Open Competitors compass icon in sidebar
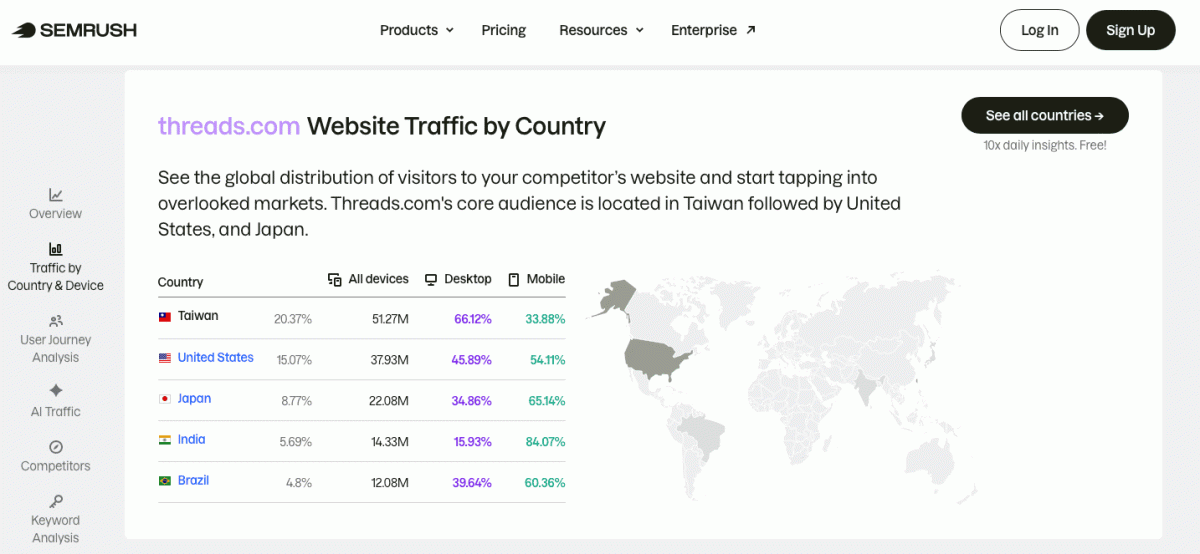Screen dimensions: 1200x554 click(x=56, y=447)
